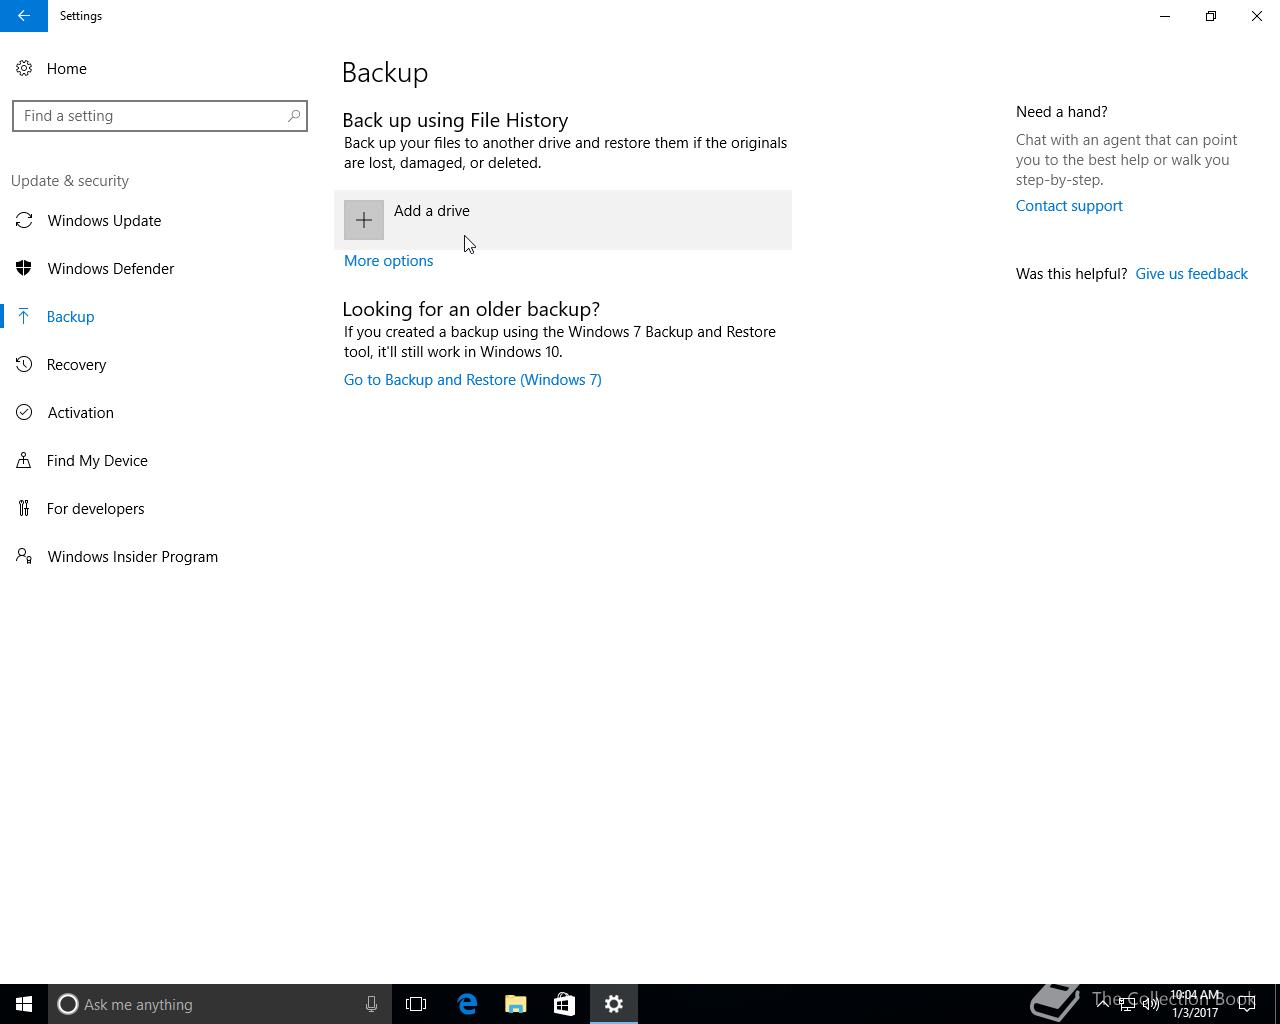Activate Cortana microphone
1280x1024 pixels.
click(371, 1004)
